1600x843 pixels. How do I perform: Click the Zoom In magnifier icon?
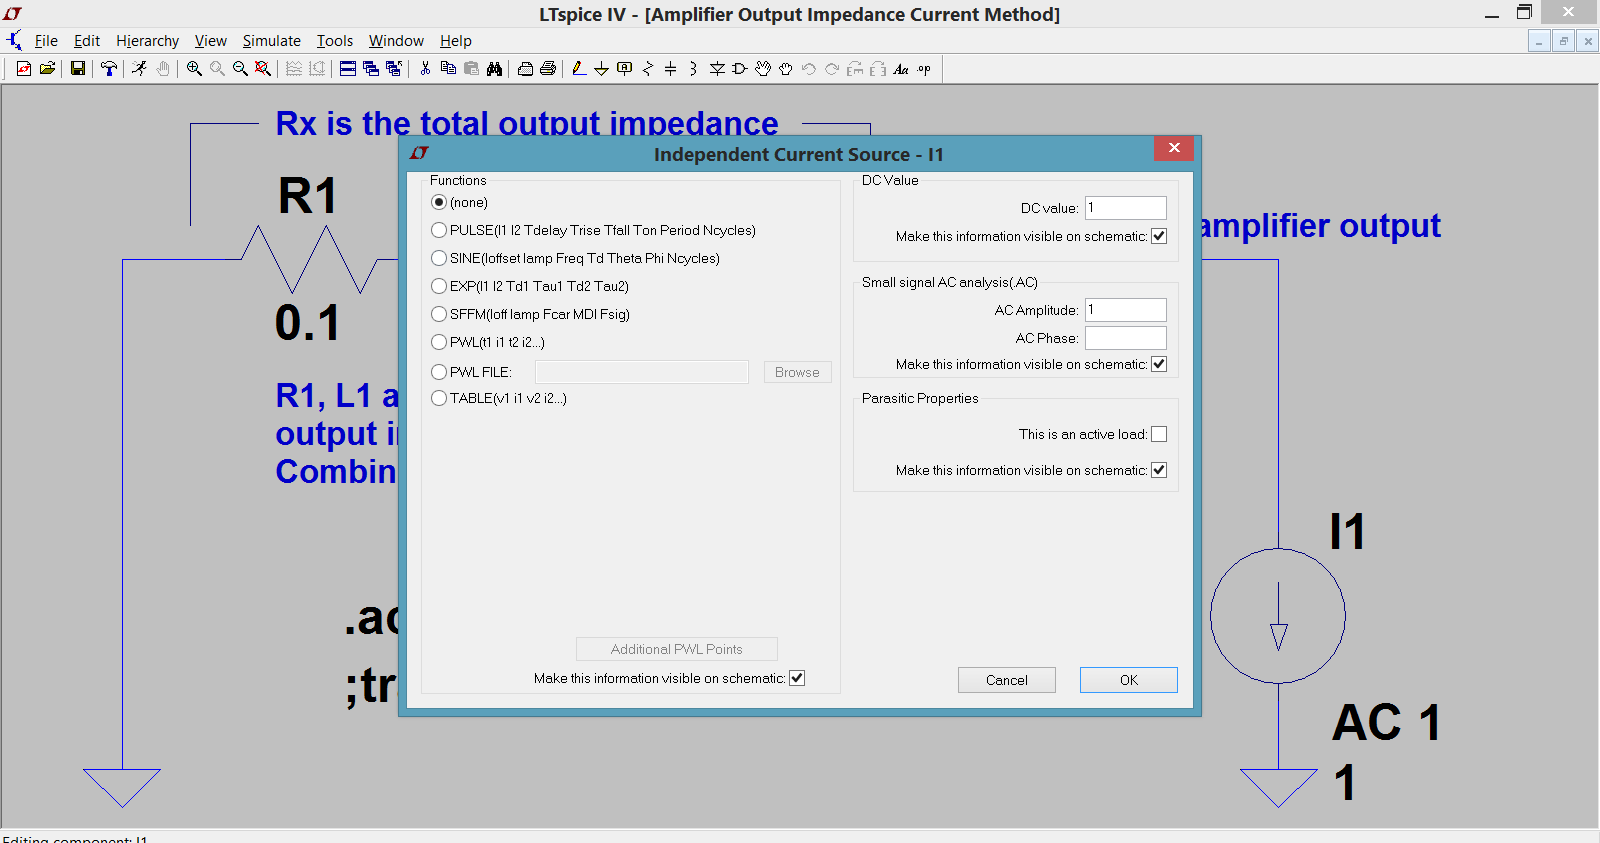click(x=194, y=69)
